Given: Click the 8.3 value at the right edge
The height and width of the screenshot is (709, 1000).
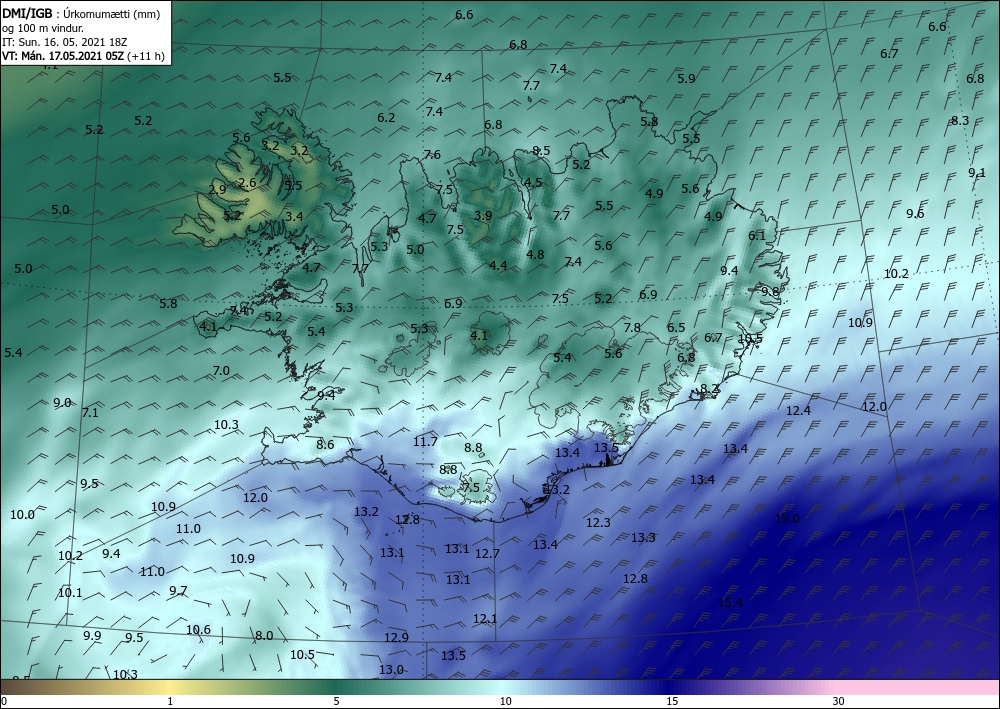Looking at the screenshot, I should (x=960, y=121).
